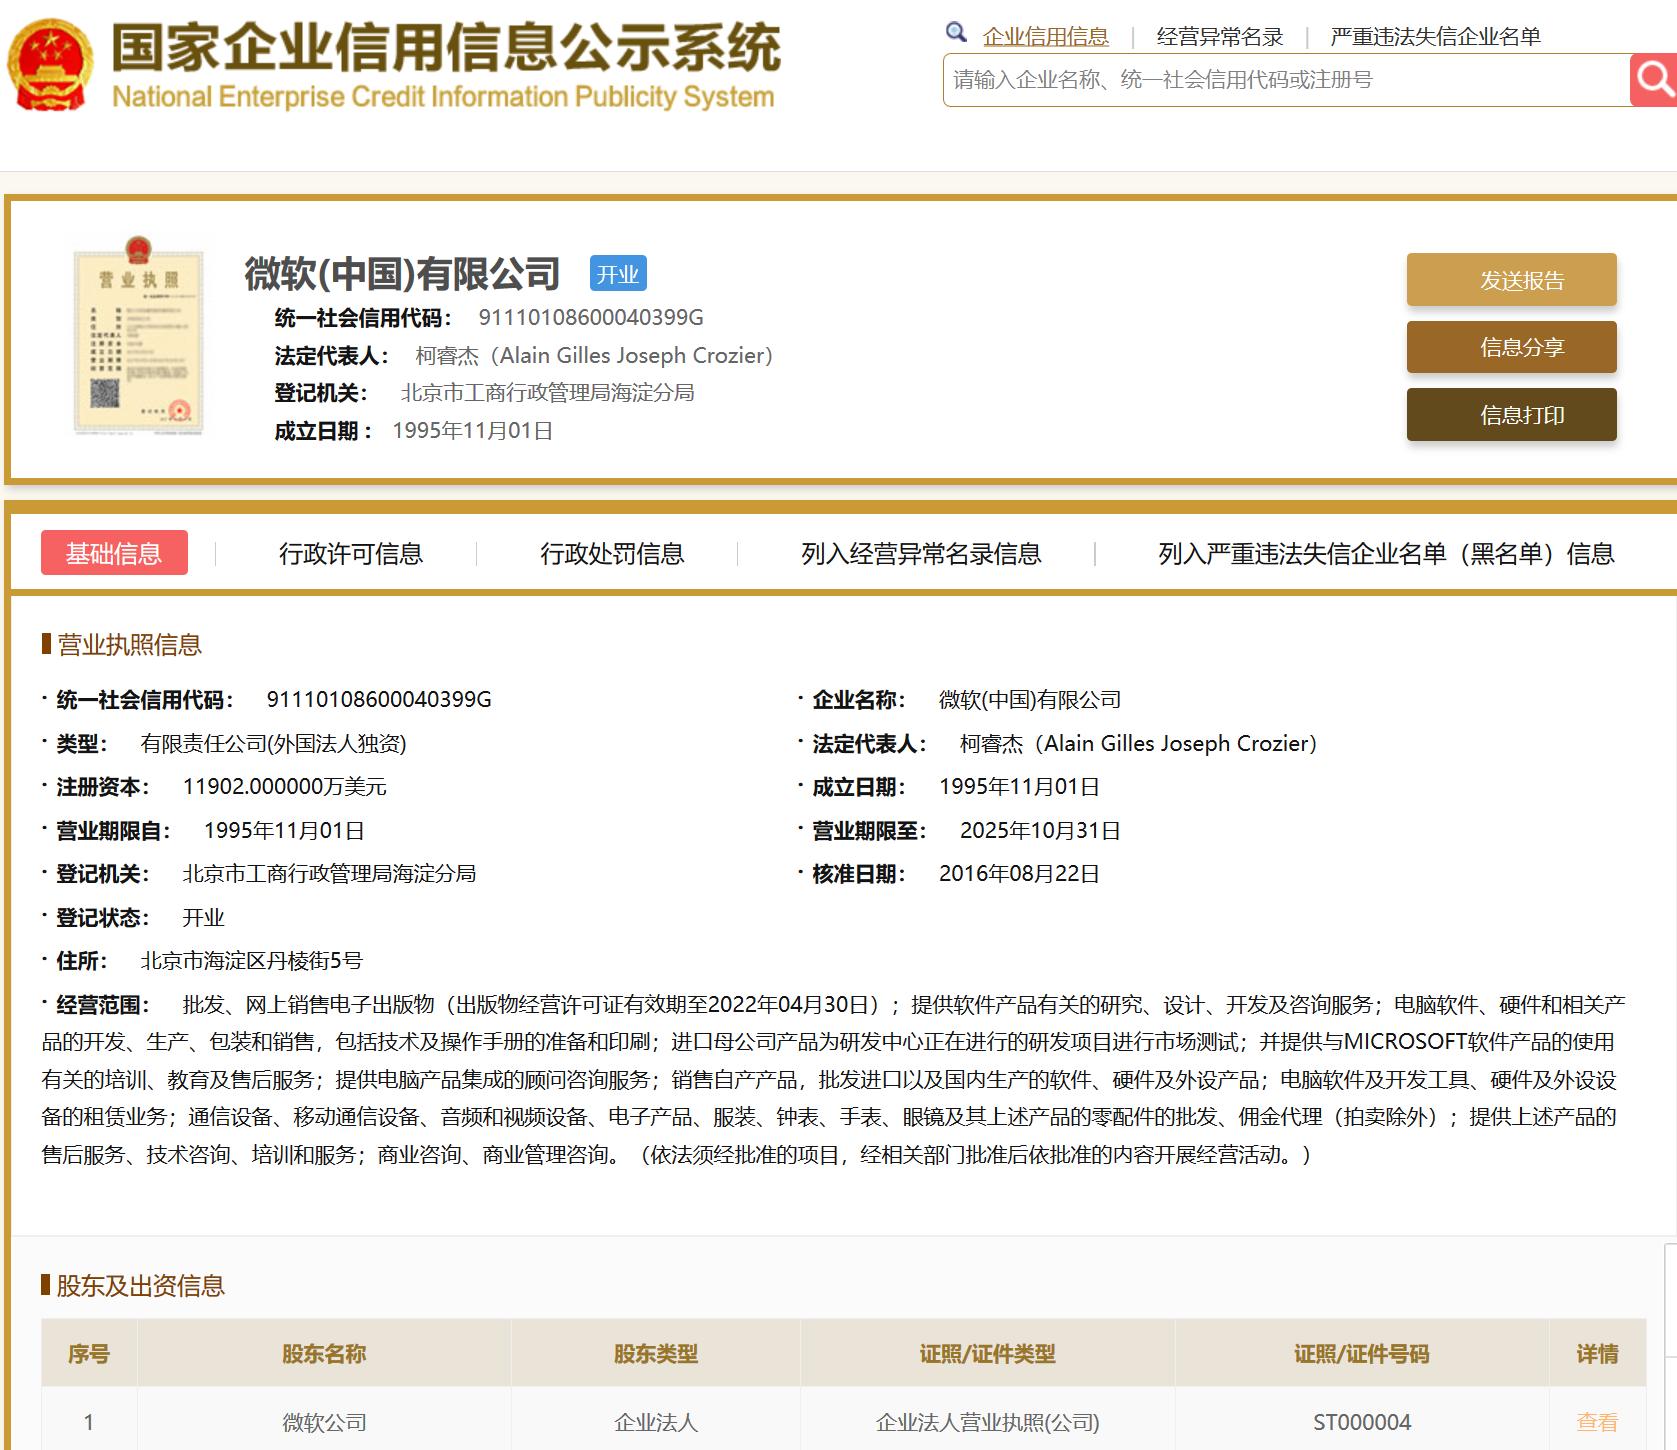Open the 查看 link for shareholder 微软公司

click(1597, 1420)
